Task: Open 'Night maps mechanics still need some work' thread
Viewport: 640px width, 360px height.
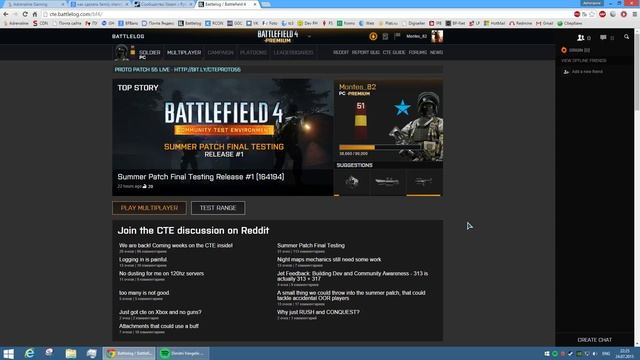Action: coord(329,260)
